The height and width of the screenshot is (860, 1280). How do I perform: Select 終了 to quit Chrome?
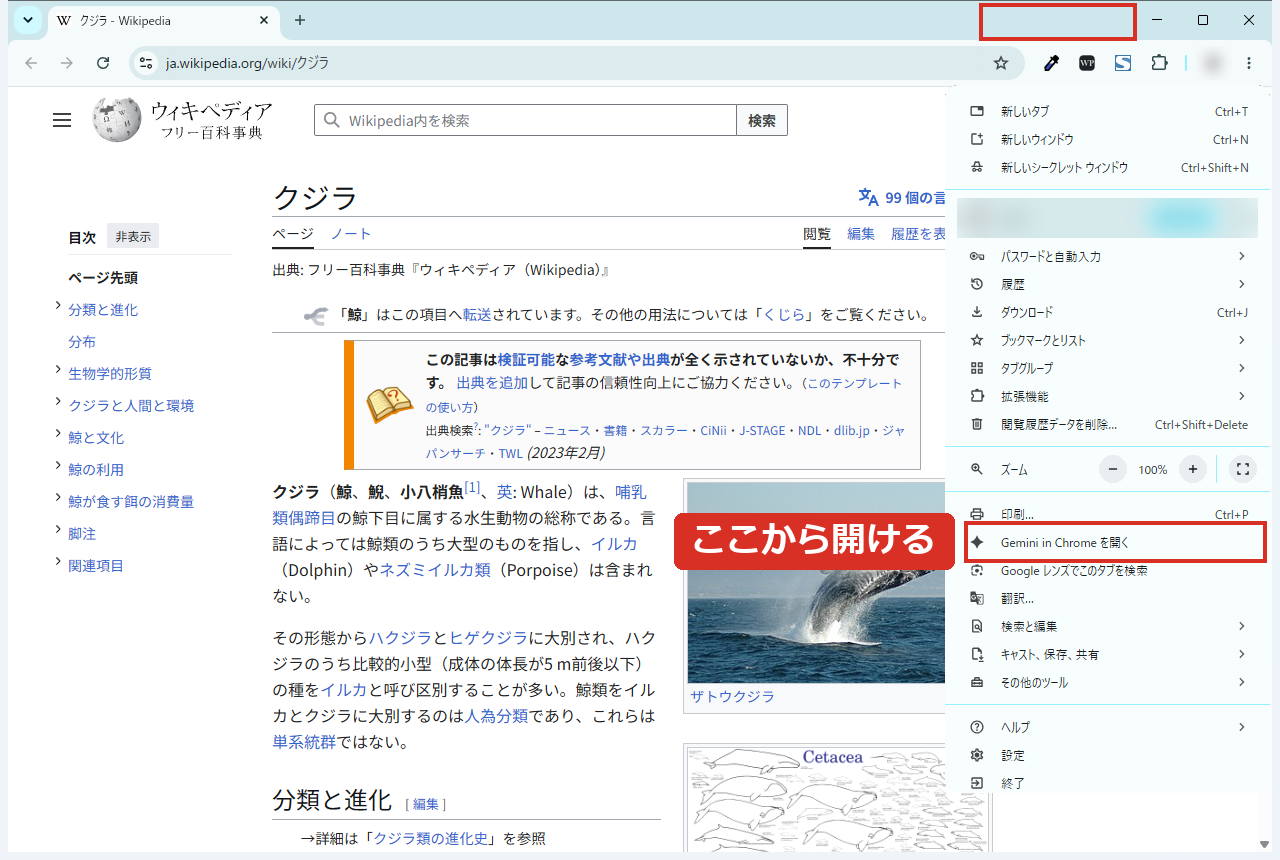click(1107, 783)
